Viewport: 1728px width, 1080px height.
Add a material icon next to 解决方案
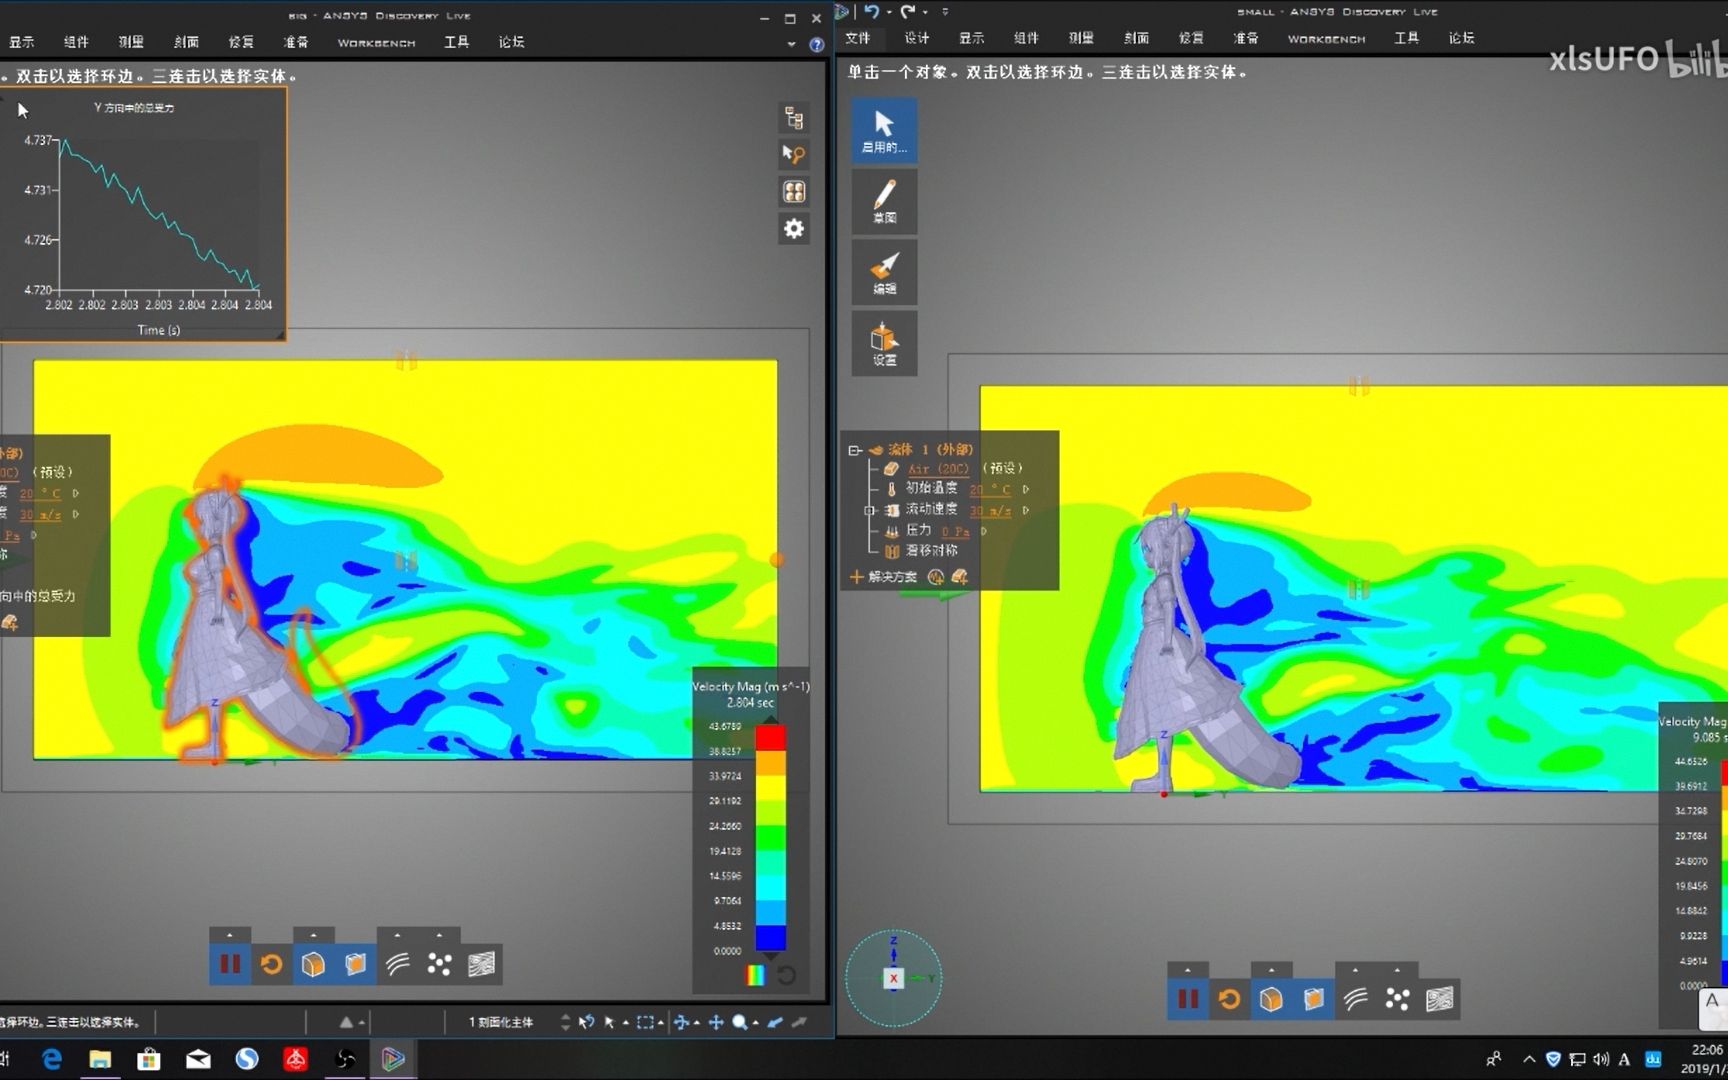coord(960,577)
